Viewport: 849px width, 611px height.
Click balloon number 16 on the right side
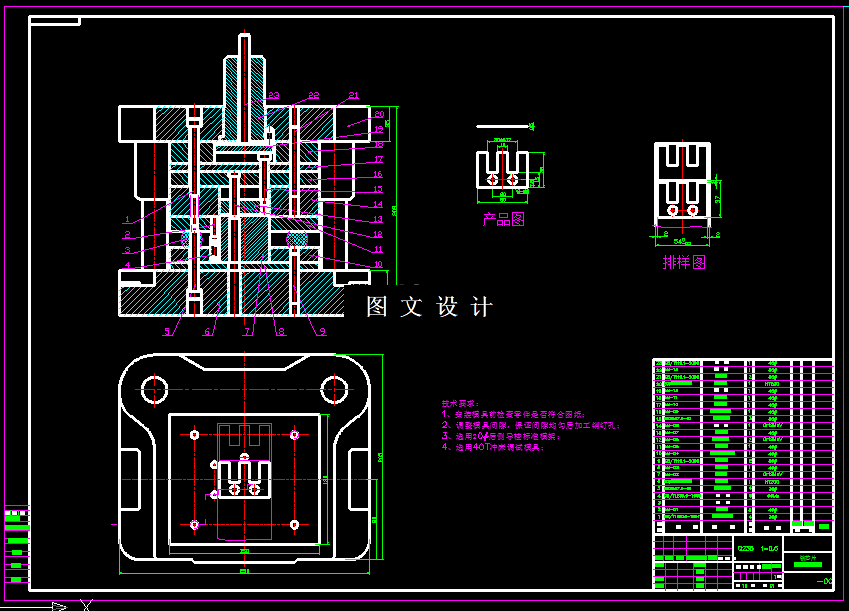[x=377, y=173]
